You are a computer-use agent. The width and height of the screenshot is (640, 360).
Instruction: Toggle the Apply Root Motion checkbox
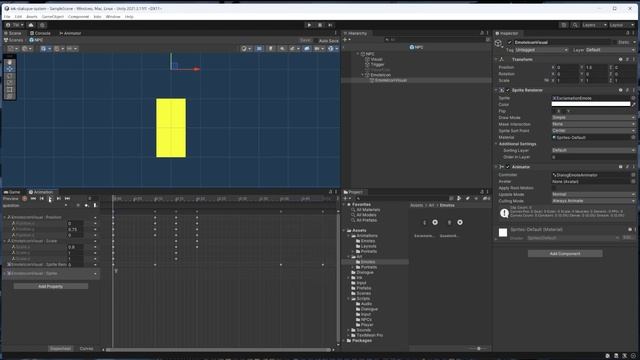point(554,188)
